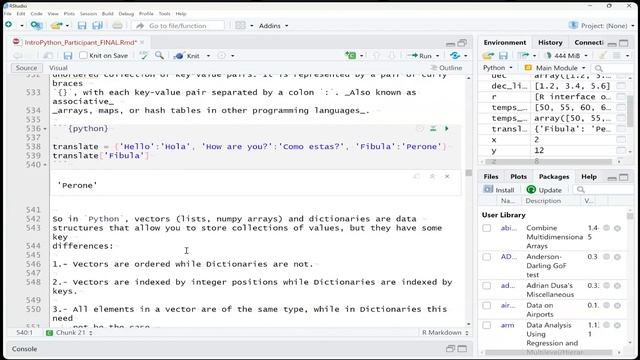Click the arm package name link
Image resolution: width=640 pixels, height=360 pixels.
pos(507,325)
